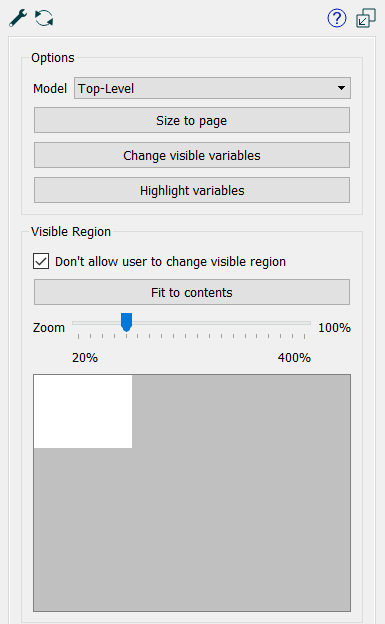The height and width of the screenshot is (624, 385).
Task: Click the 400% maximum zoom label
Action: pos(294,358)
